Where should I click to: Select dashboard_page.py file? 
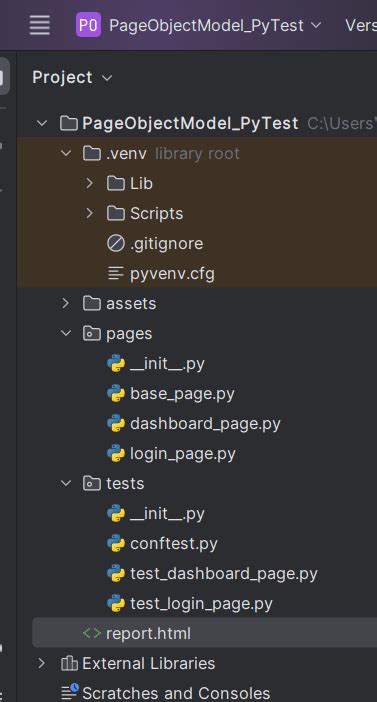pos(206,424)
